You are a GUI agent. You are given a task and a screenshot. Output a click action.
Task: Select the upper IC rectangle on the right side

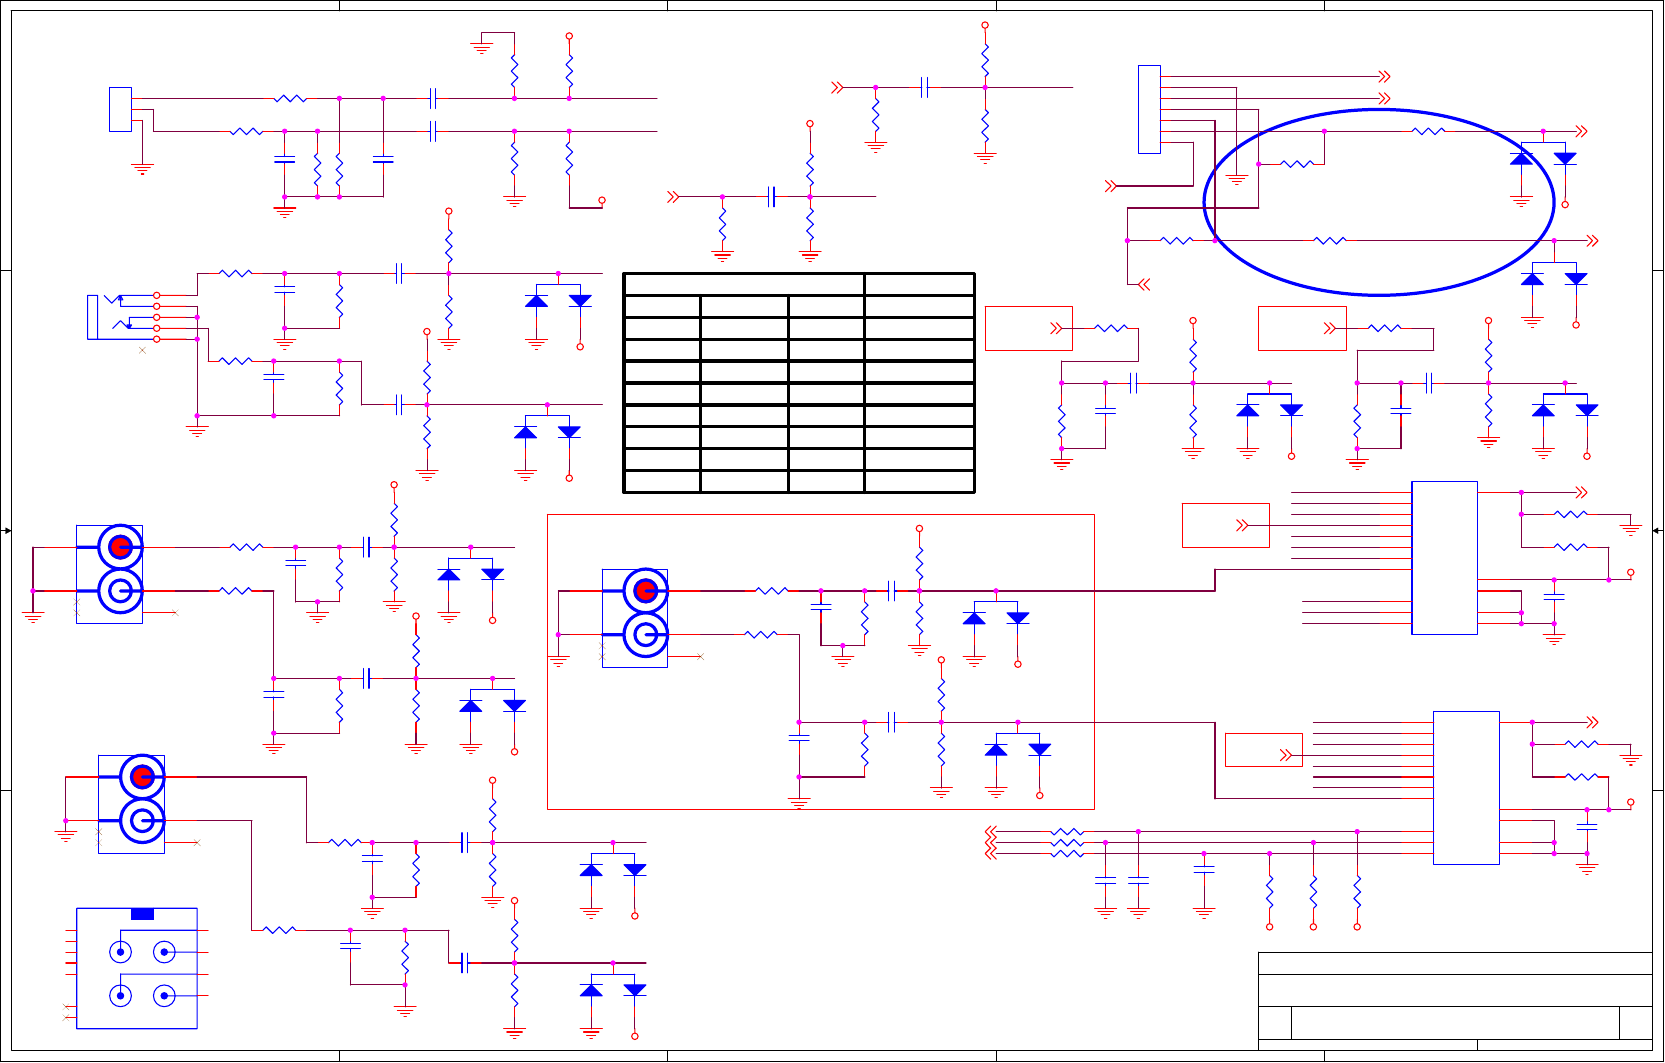click(x=1444, y=558)
